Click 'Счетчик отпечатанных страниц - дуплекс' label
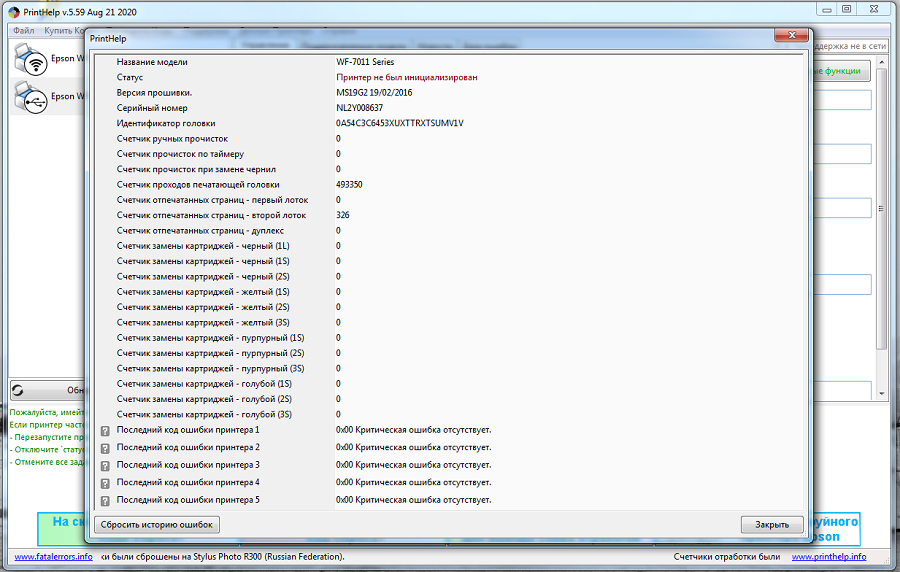 click(x=200, y=231)
